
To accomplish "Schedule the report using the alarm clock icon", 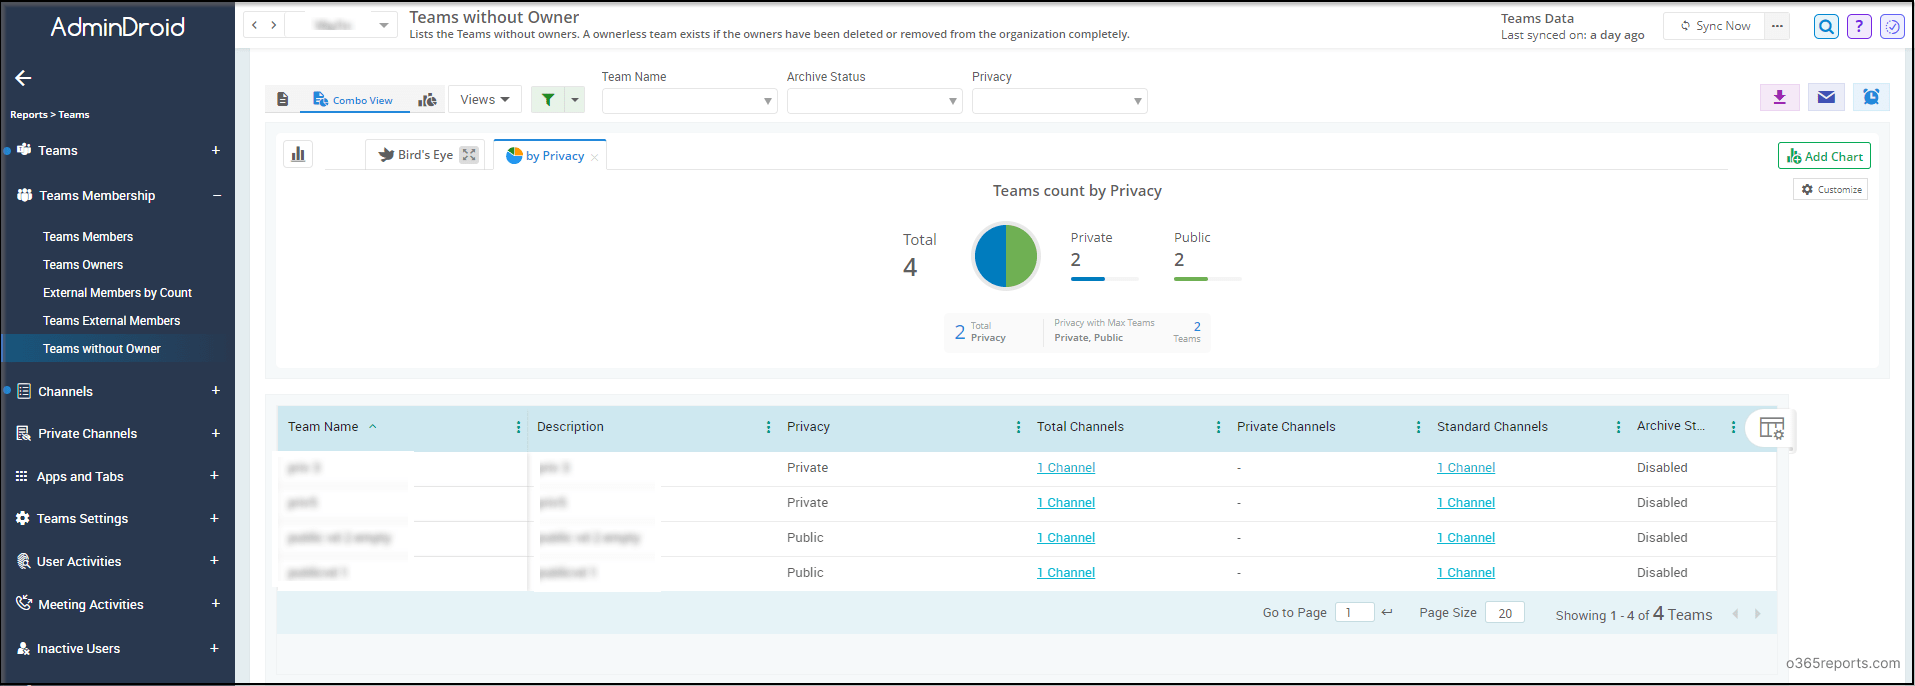I will click(x=1871, y=97).
